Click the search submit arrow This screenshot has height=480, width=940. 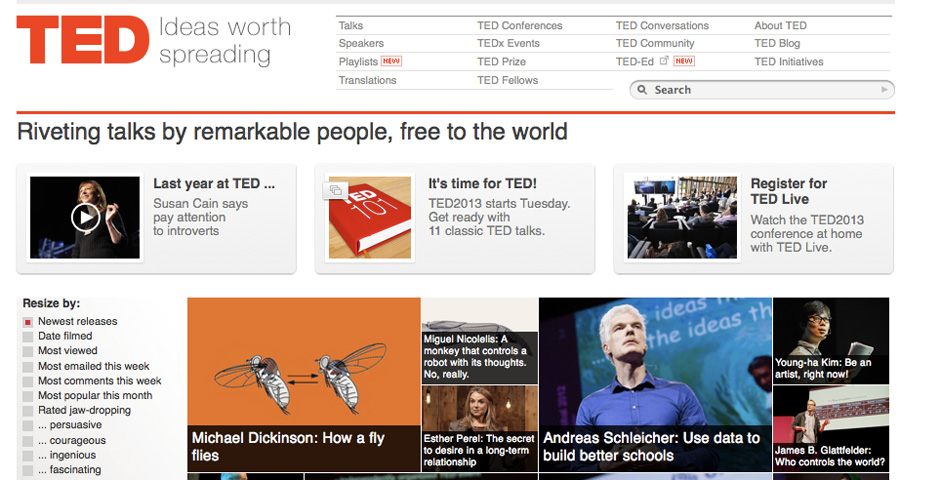pos(884,90)
